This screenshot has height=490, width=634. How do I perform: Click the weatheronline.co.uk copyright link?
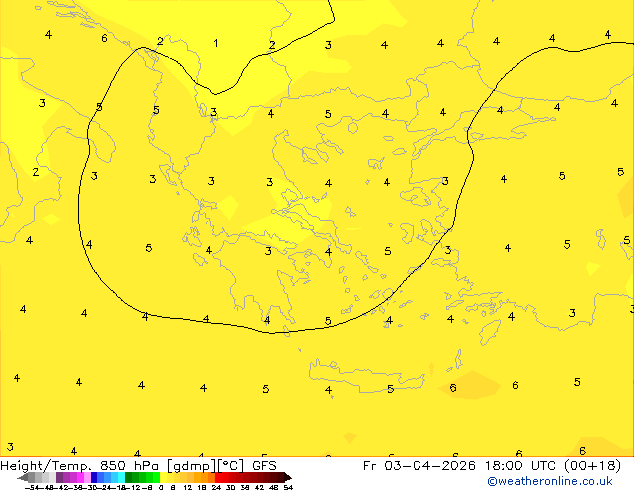pos(549,481)
